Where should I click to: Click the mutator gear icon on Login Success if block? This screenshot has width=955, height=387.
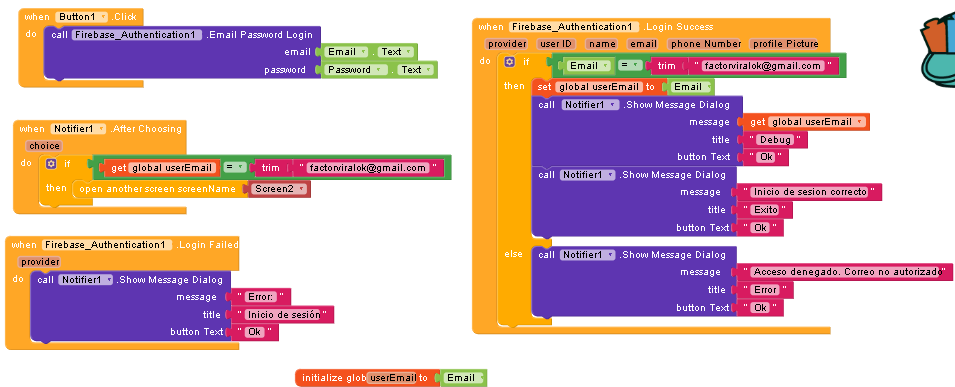click(x=509, y=62)
